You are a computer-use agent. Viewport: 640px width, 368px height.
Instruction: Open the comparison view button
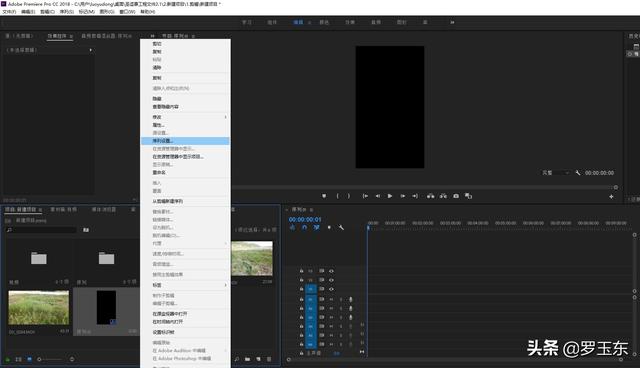click(x=469, y=196)
